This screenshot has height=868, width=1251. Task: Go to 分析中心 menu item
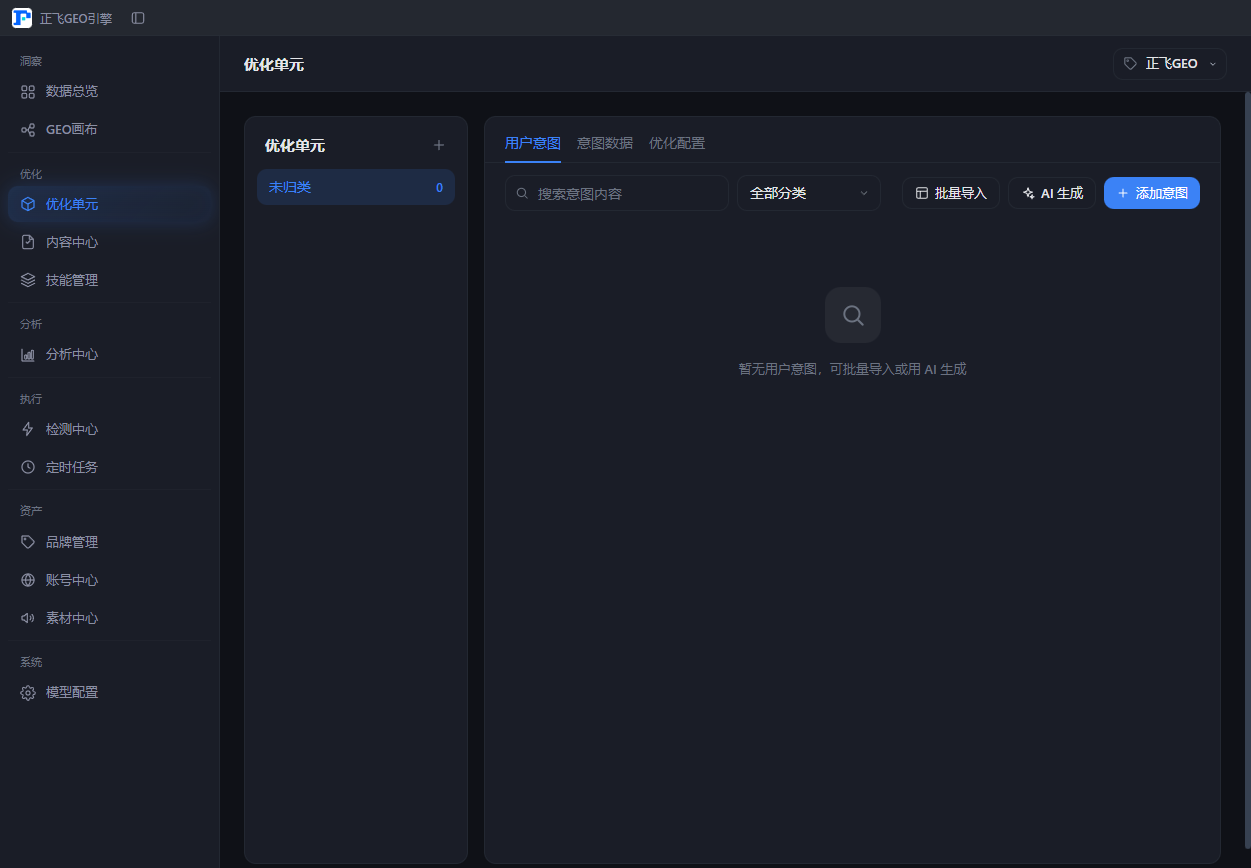(x=110, y=354)
